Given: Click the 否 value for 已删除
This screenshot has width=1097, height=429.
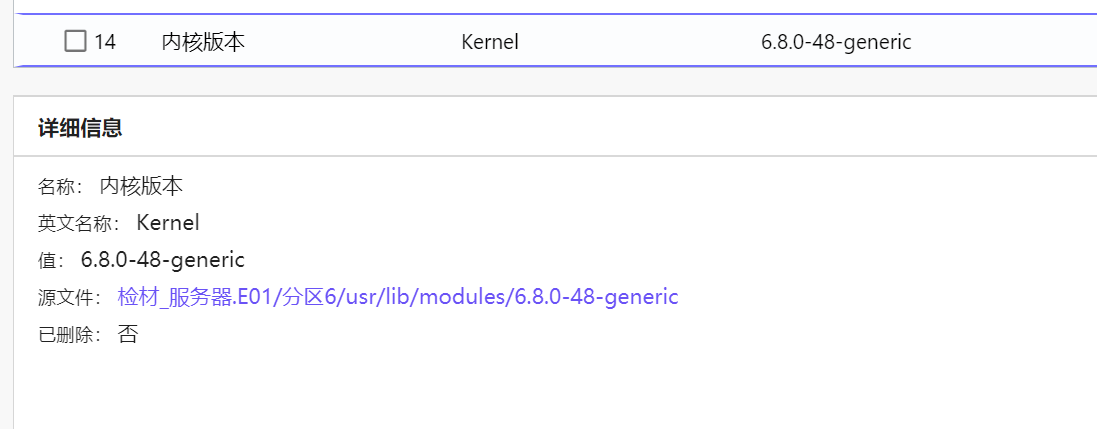Looking at the screenshot, I should coord(128,334).
